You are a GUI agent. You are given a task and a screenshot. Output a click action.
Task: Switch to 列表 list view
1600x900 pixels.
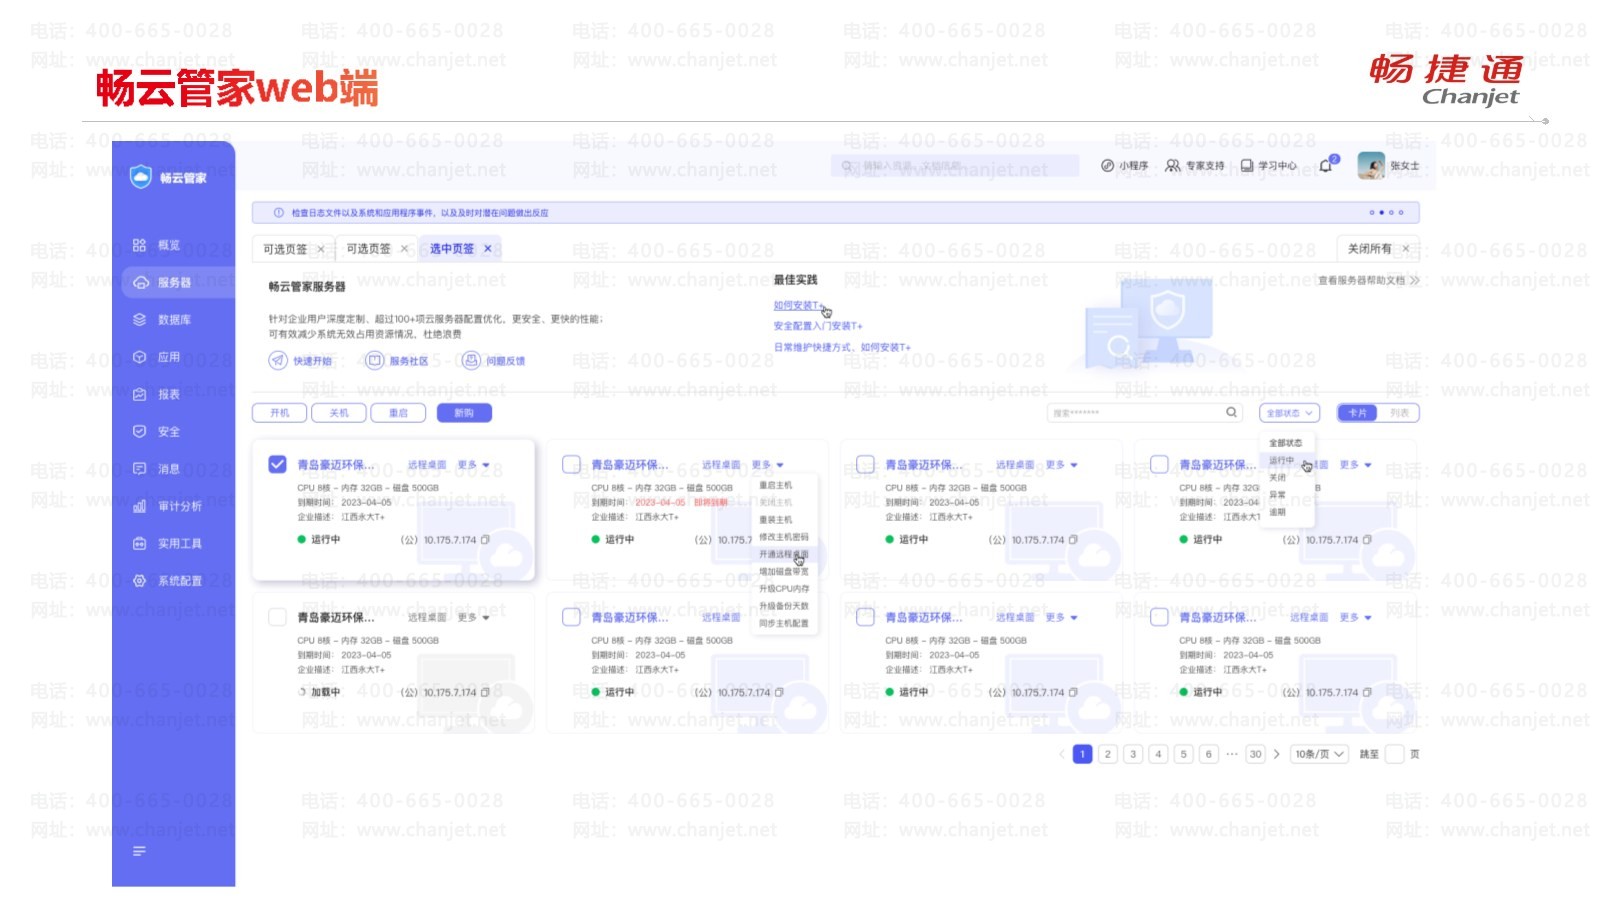(x=1399, y=413)
